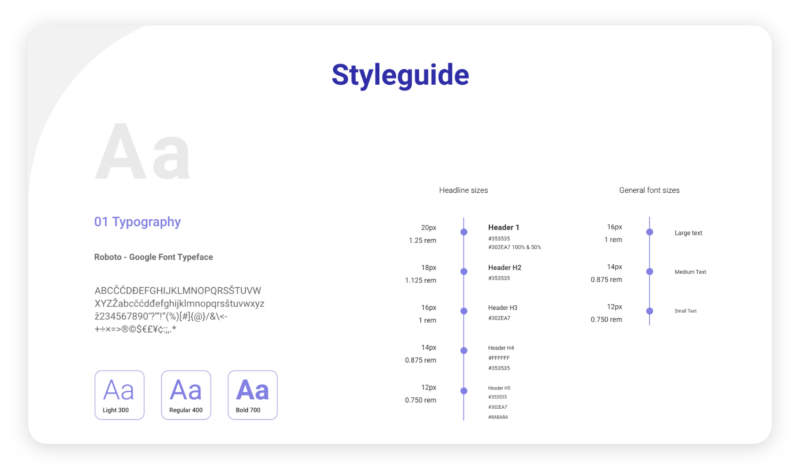The width and height of the screenshot is (800, 475).
Task: Click the 1 rem value beside Header H3
Action: pos(428,320)
